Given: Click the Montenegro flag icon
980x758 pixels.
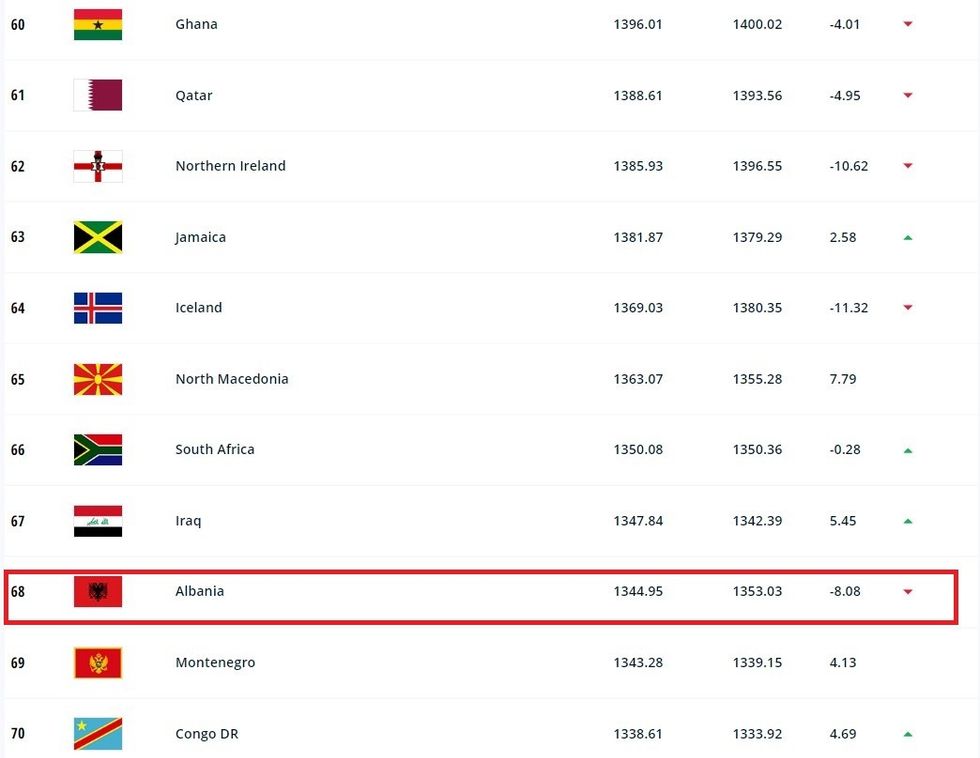Looking at the screenshot, I should 98,663.
